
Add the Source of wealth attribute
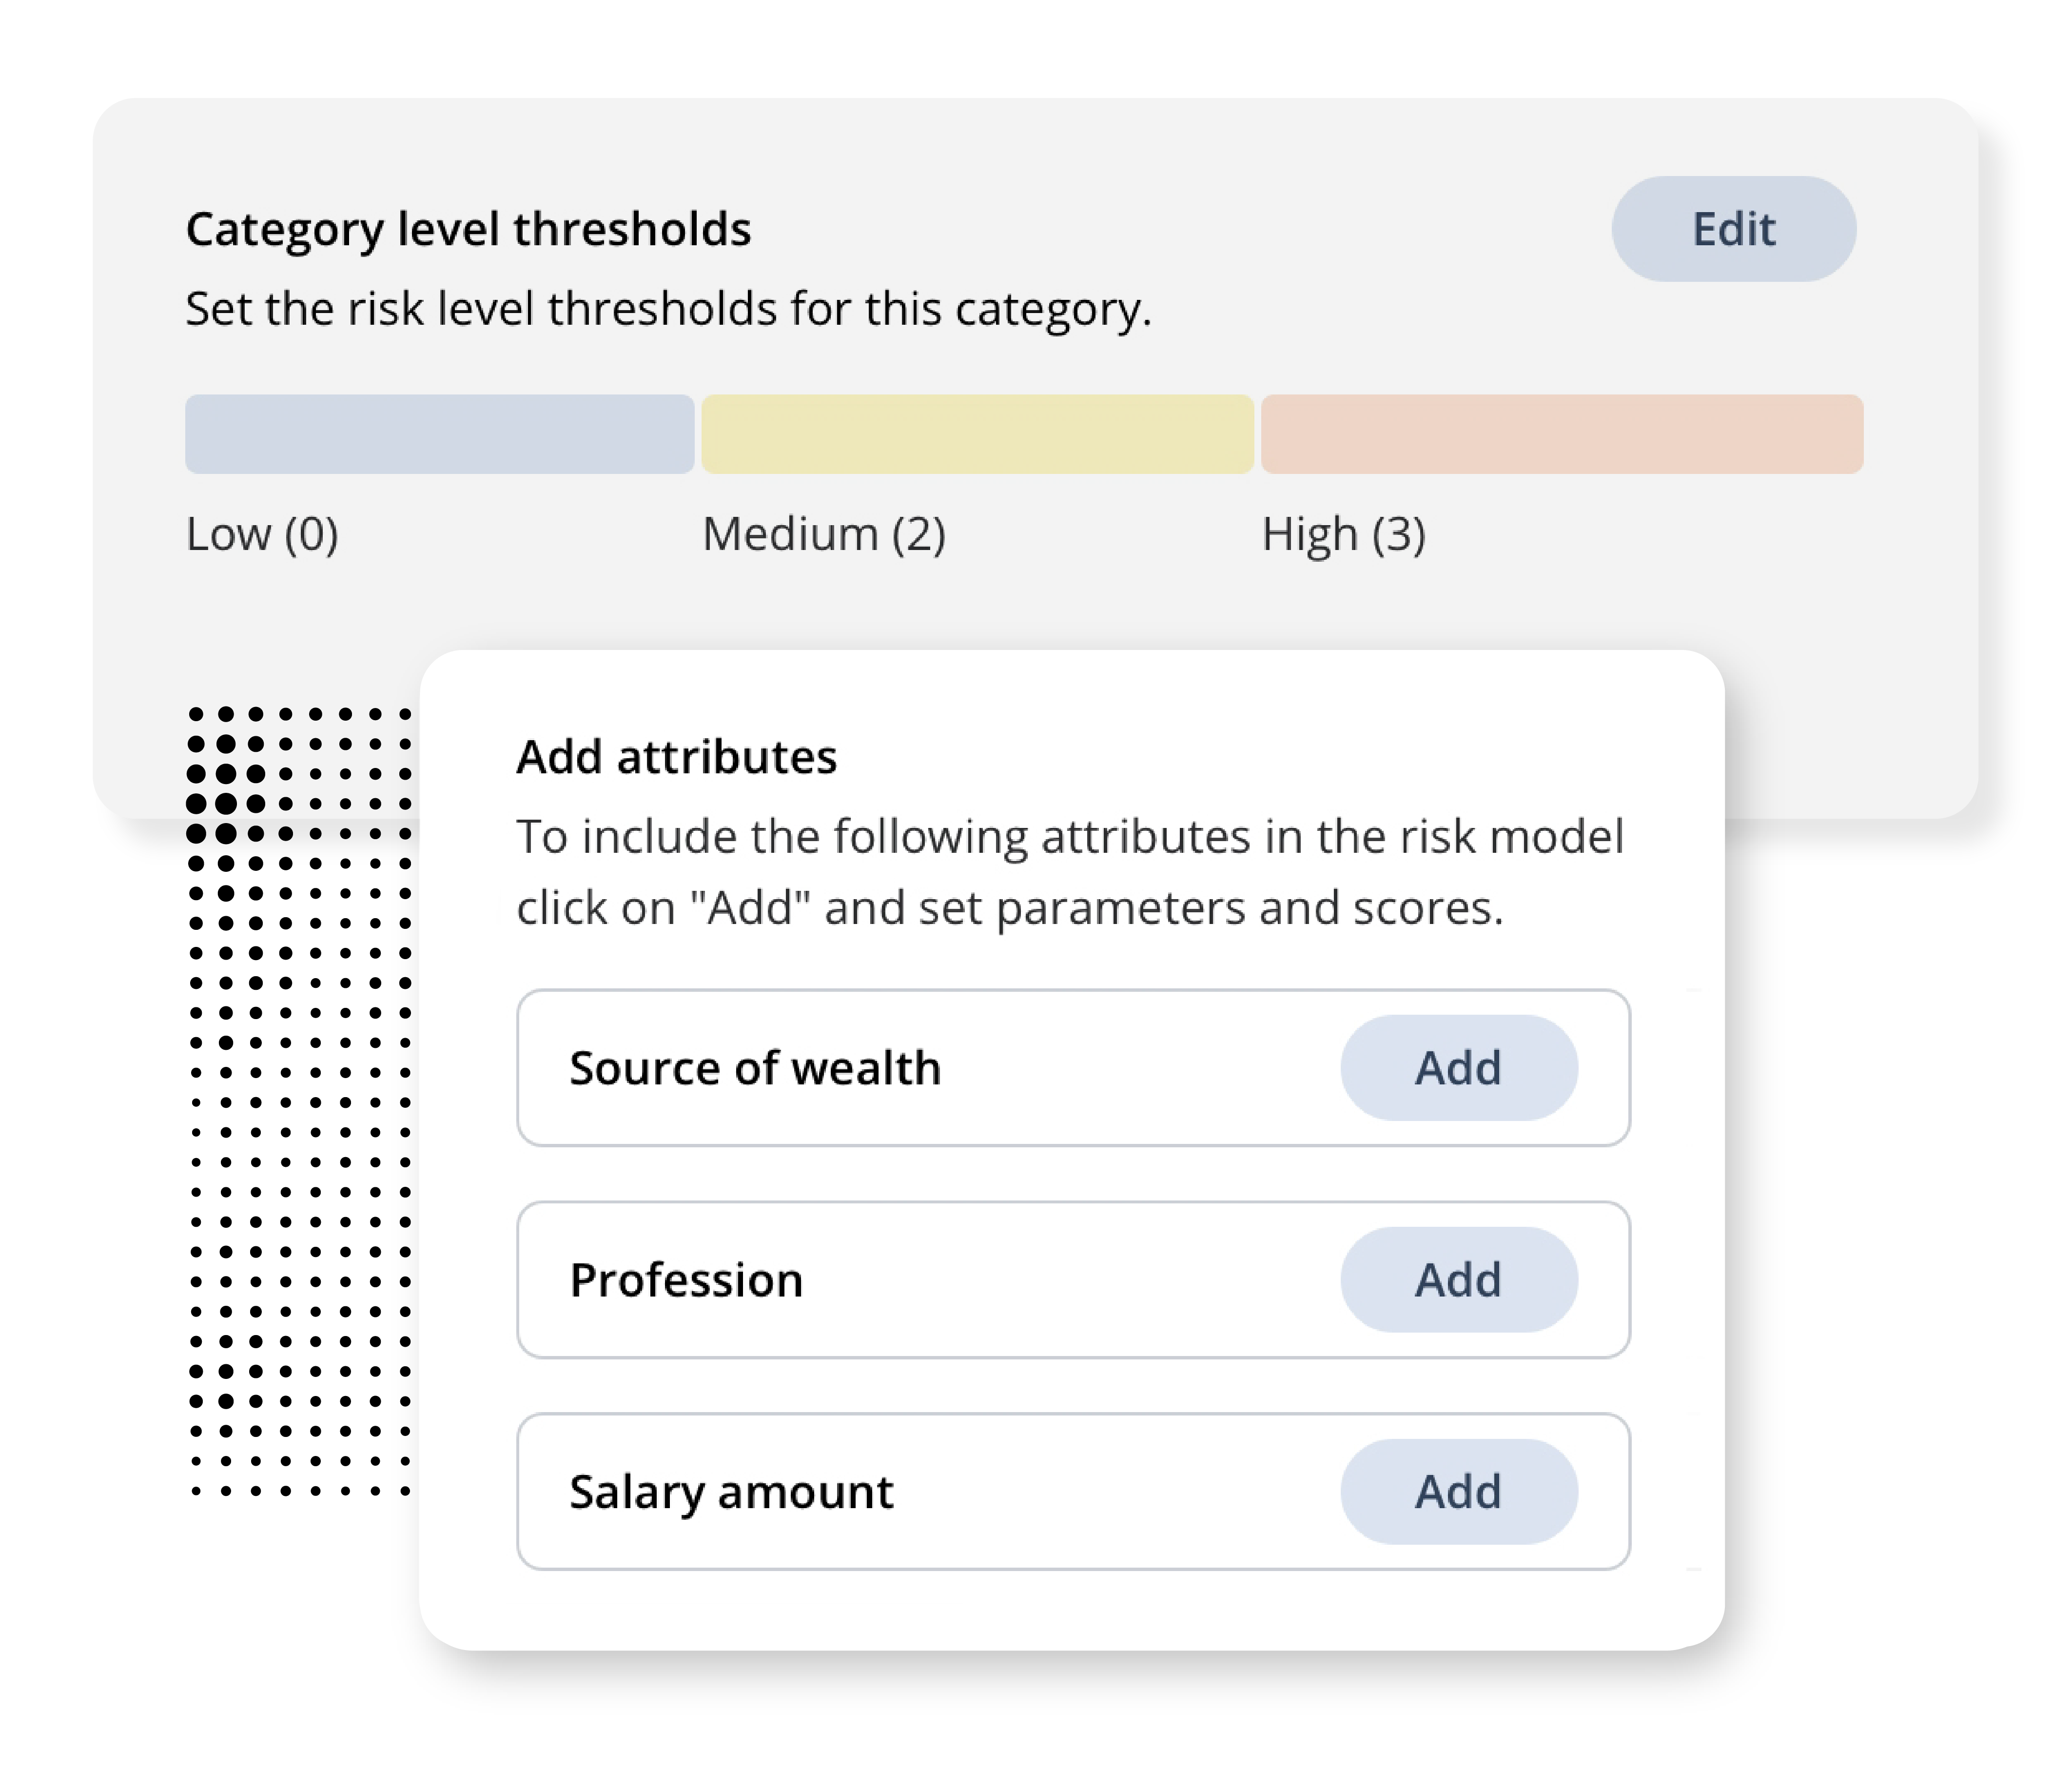pyautogui.click(x=1459, y=1067)
